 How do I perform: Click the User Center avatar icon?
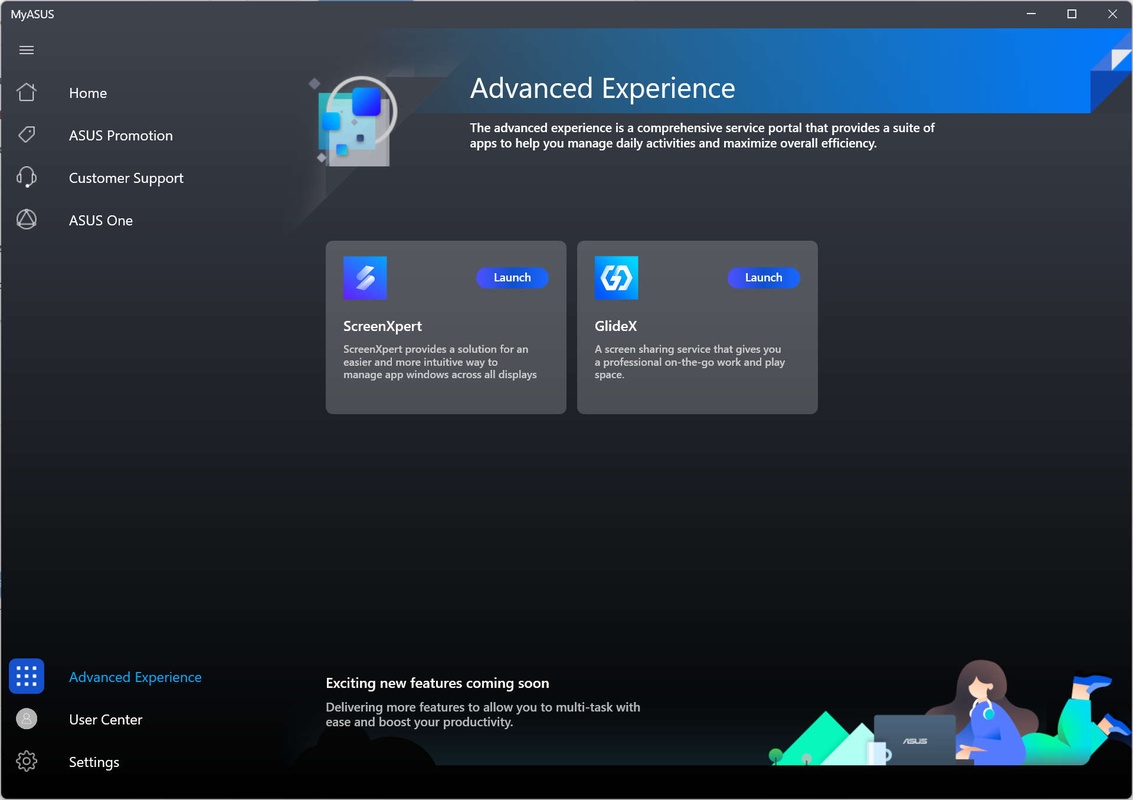click(27, 719)
